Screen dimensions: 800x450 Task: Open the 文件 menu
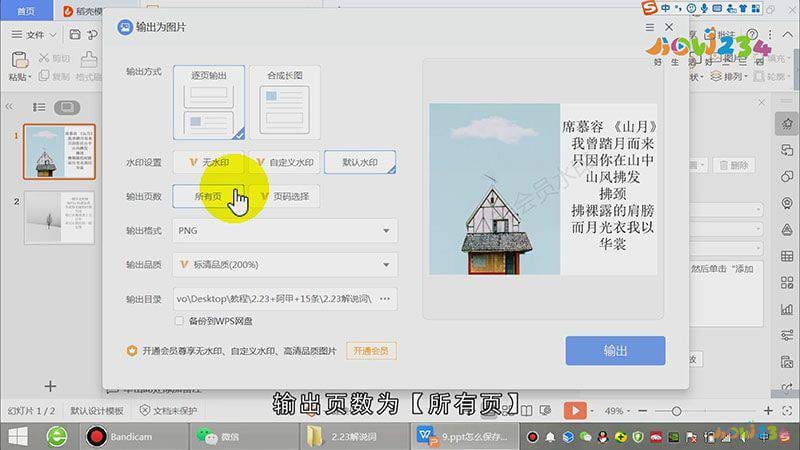click(34, 35)
